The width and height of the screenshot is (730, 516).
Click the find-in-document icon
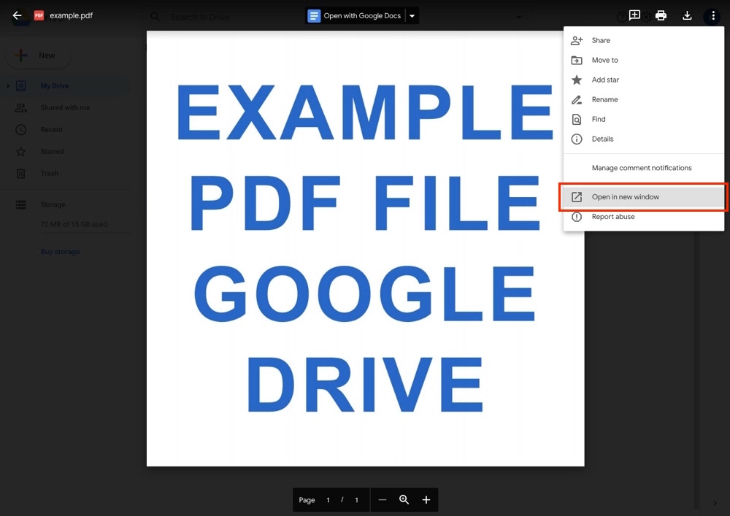click(x=576, y=119)
